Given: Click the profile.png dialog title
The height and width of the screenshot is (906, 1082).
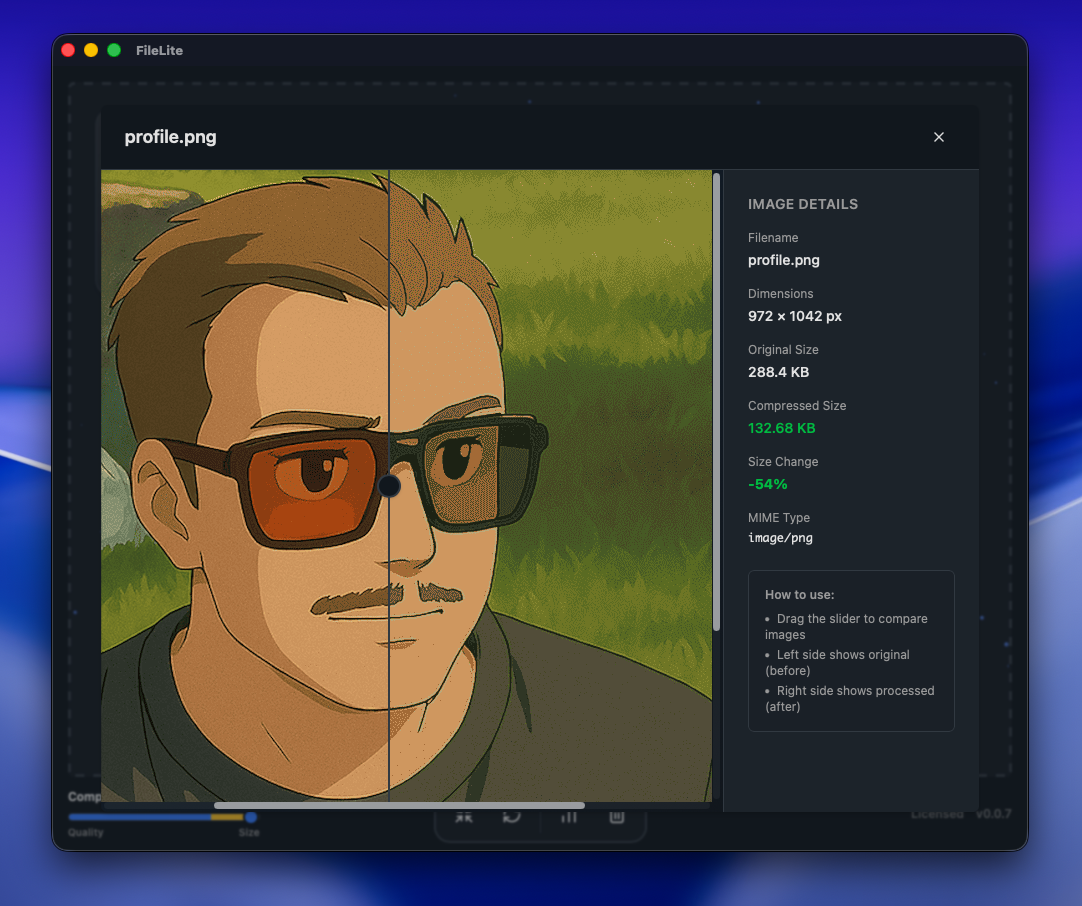Looking at the screenshot, I should [170, 137].
